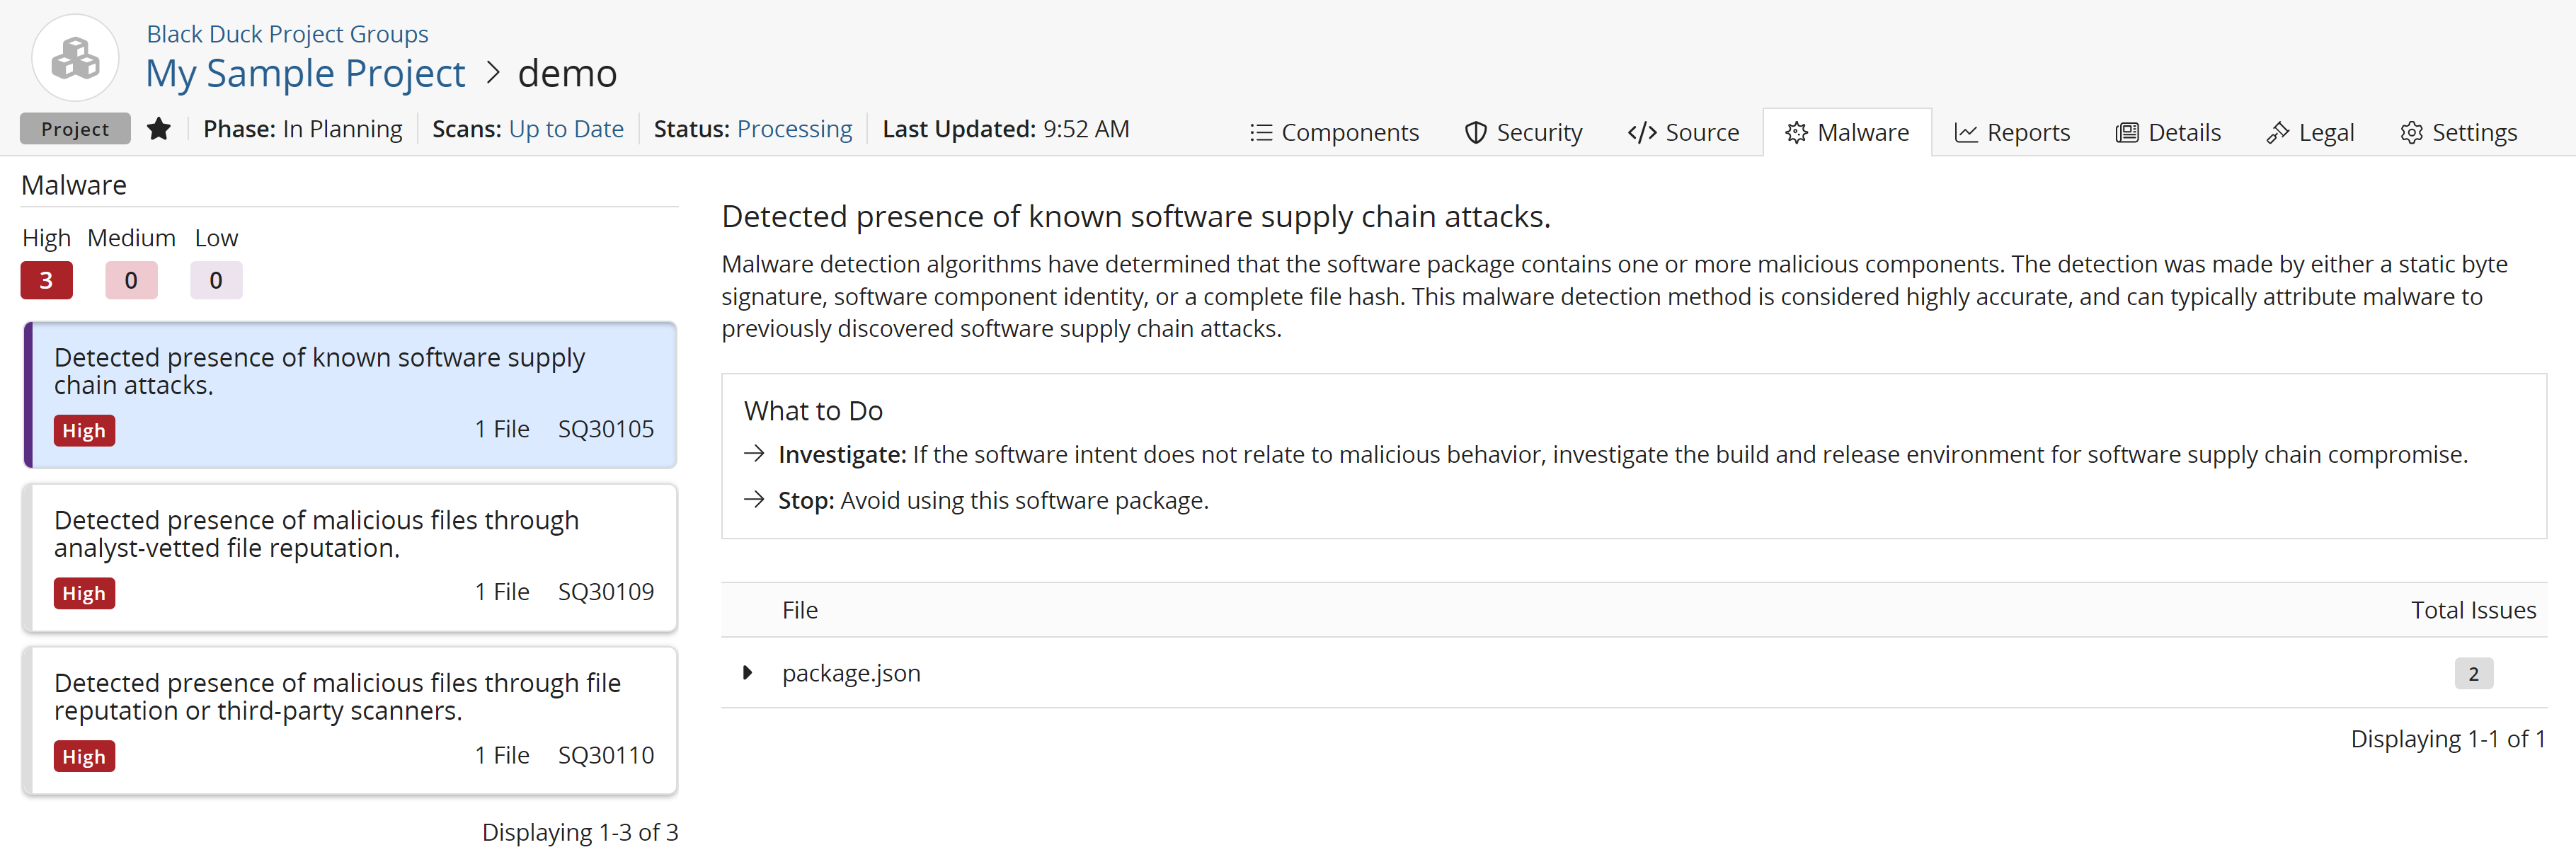The width and height of the screenshot is (2576, 857).
Task: Click '1 File' on the SQ30109 card
Action: [x=502, y=593]
